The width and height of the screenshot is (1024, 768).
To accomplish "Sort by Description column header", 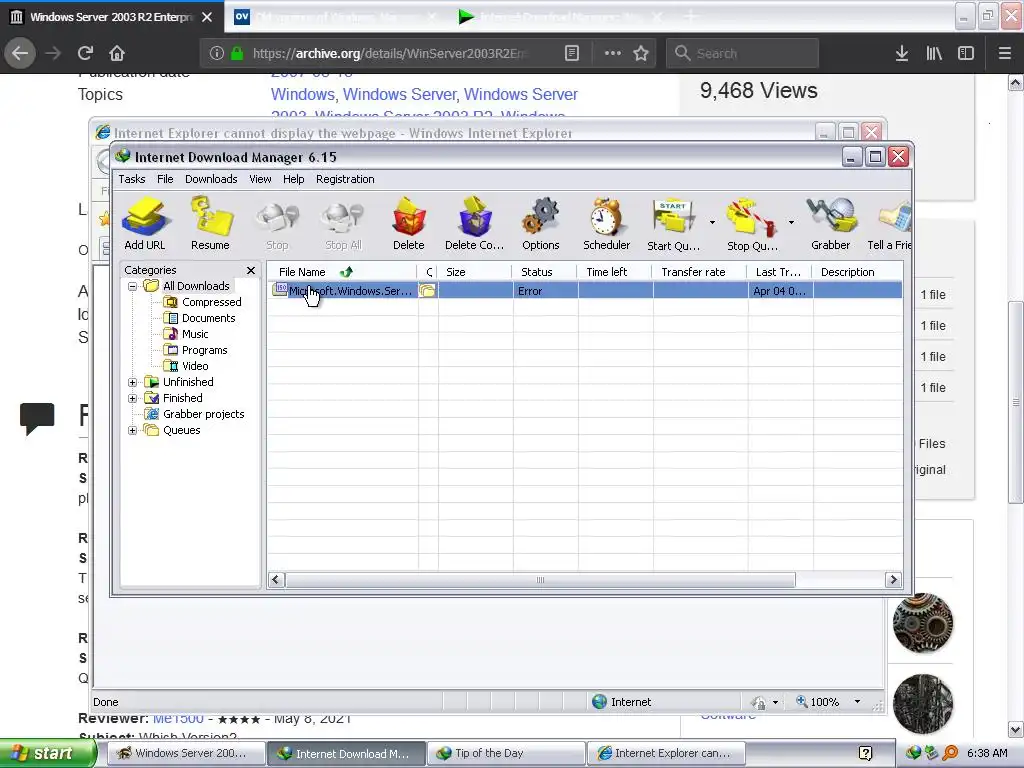I will (857, 272).
